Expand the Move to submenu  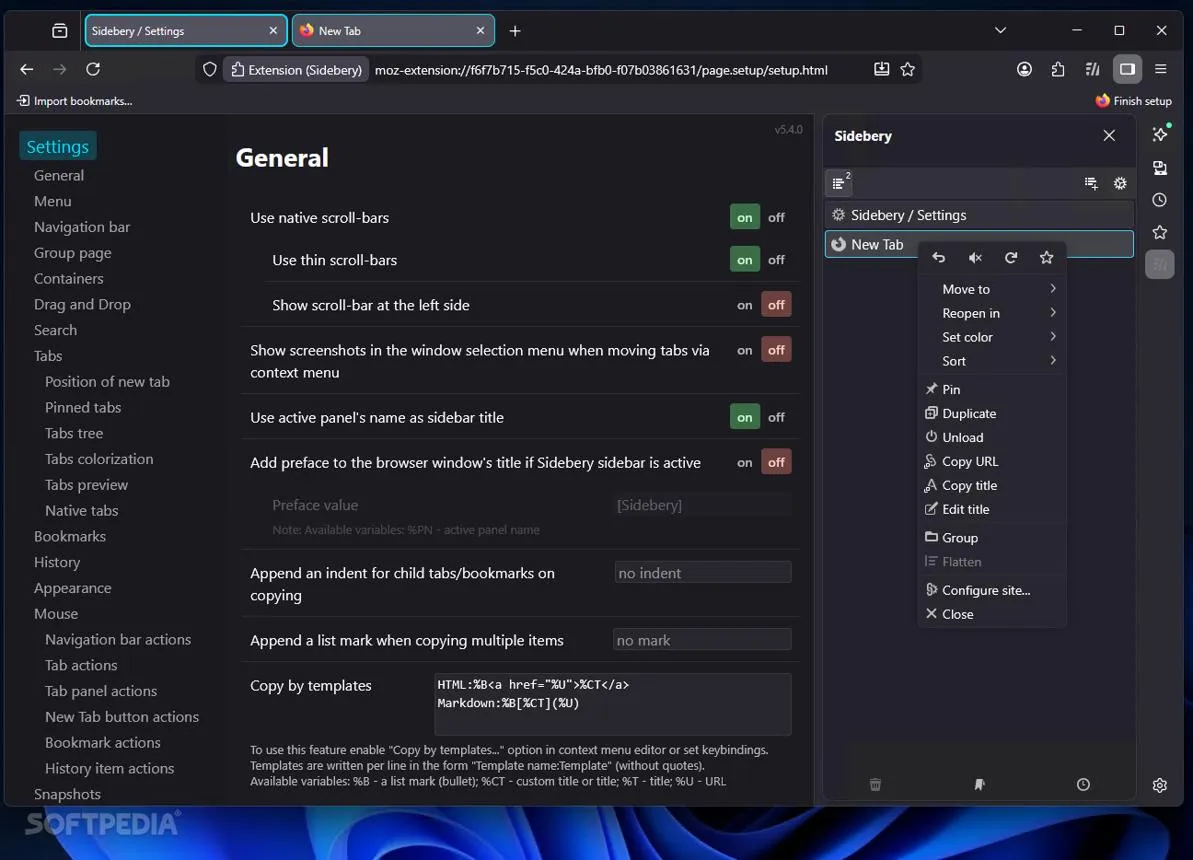991,289
